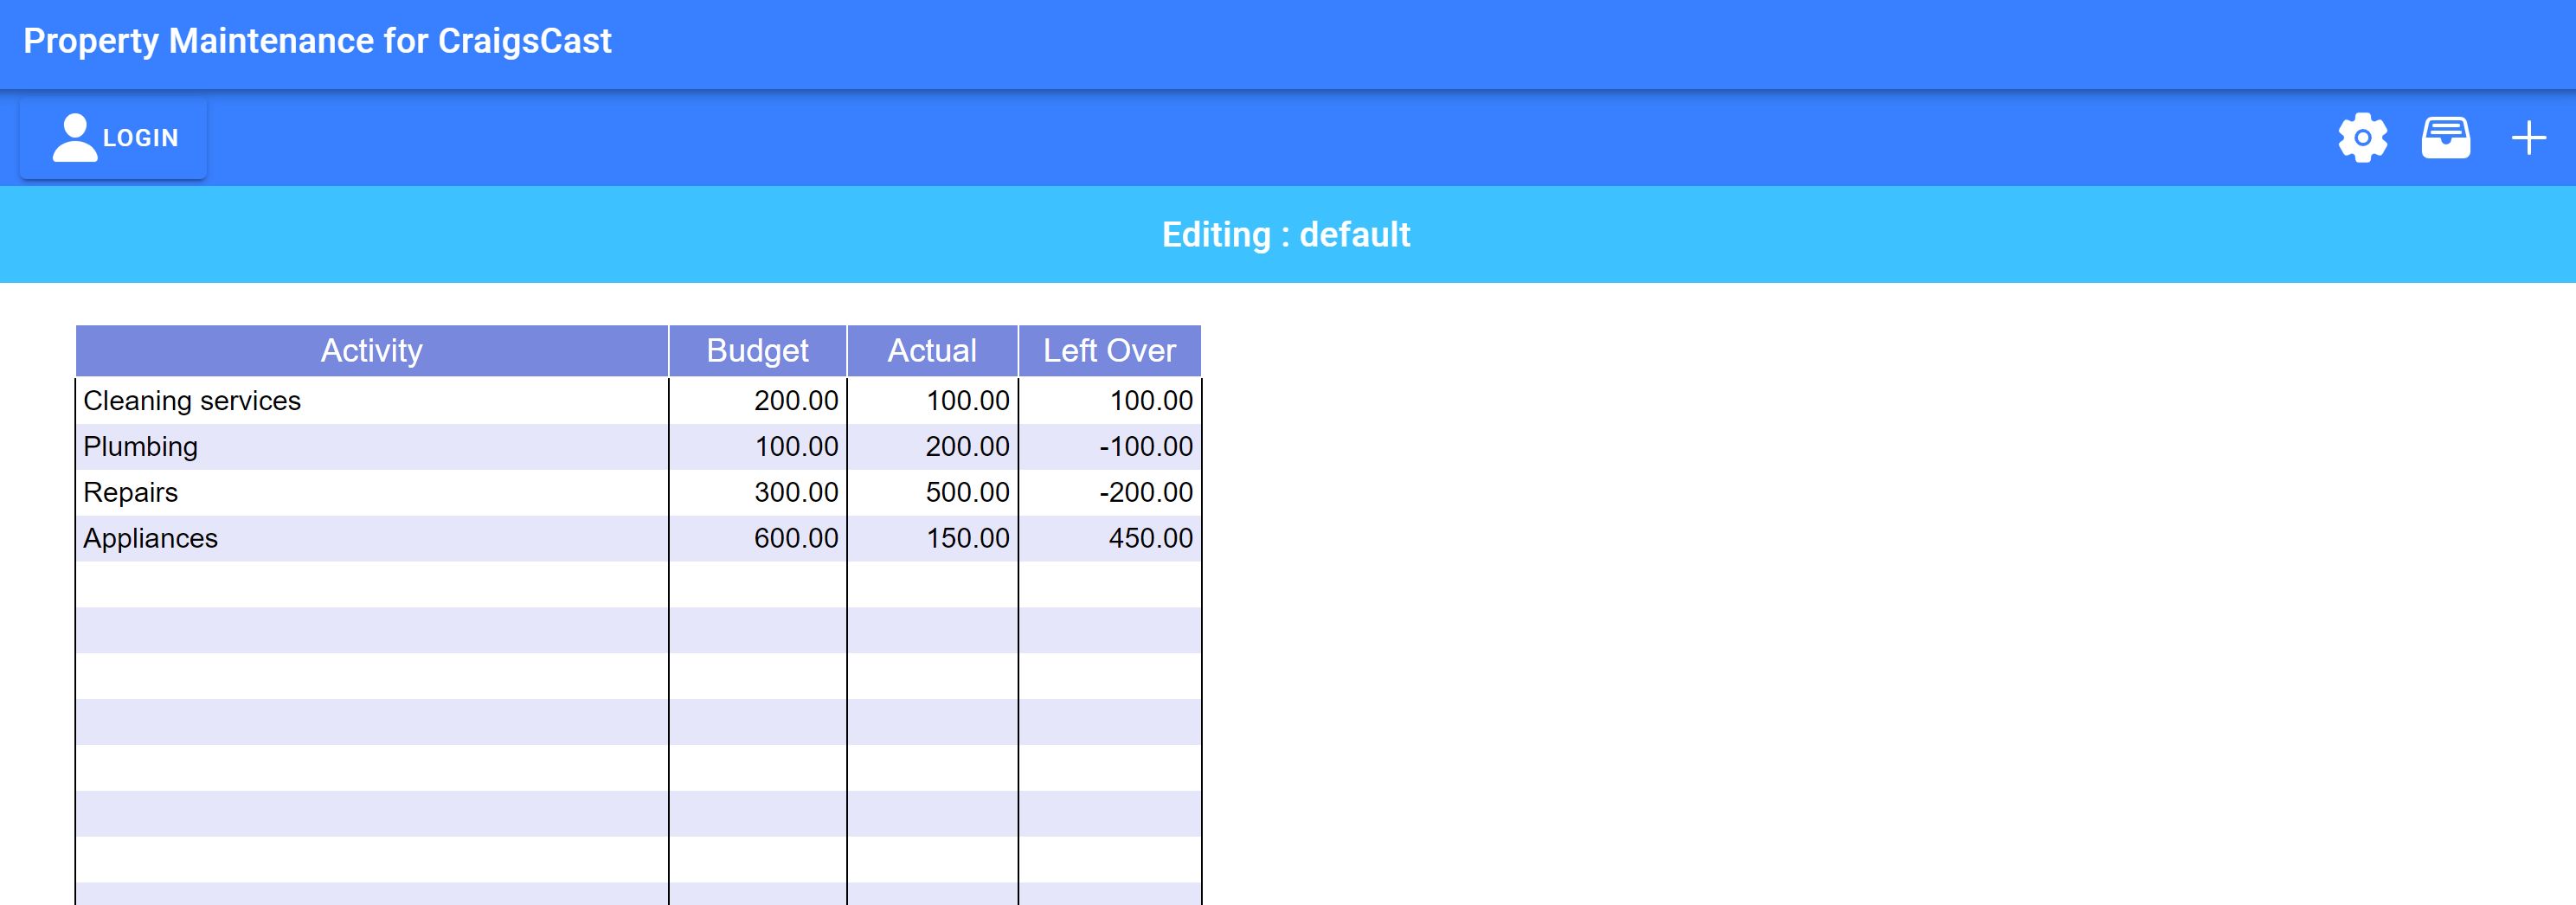Screen dimensions: 2576x905
Task: Select the Budget column header
Action: click(758, 351)
